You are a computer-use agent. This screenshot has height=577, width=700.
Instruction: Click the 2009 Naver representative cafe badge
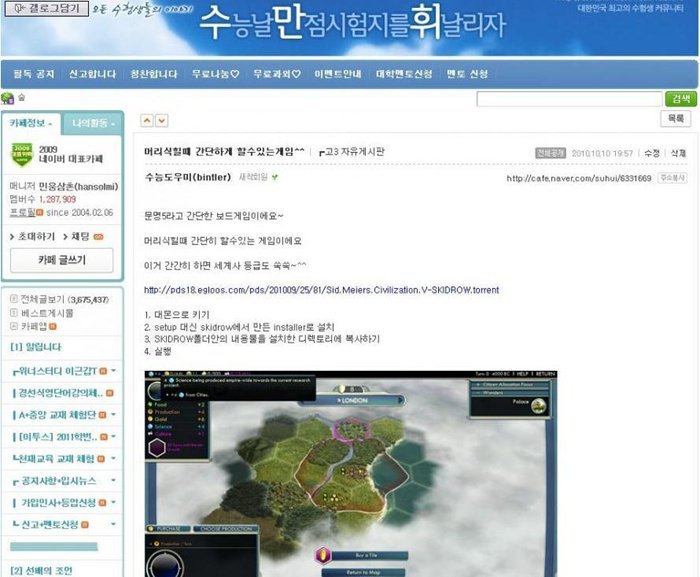[22, 155]
